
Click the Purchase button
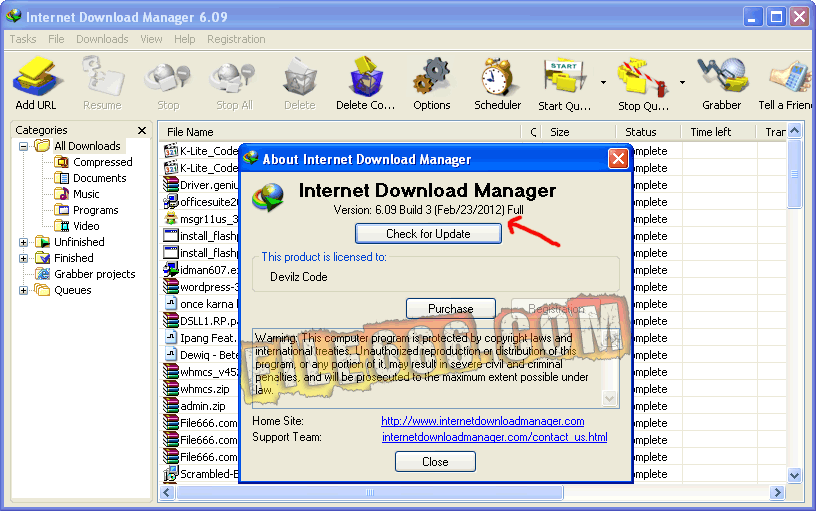[x=451, y=309]
